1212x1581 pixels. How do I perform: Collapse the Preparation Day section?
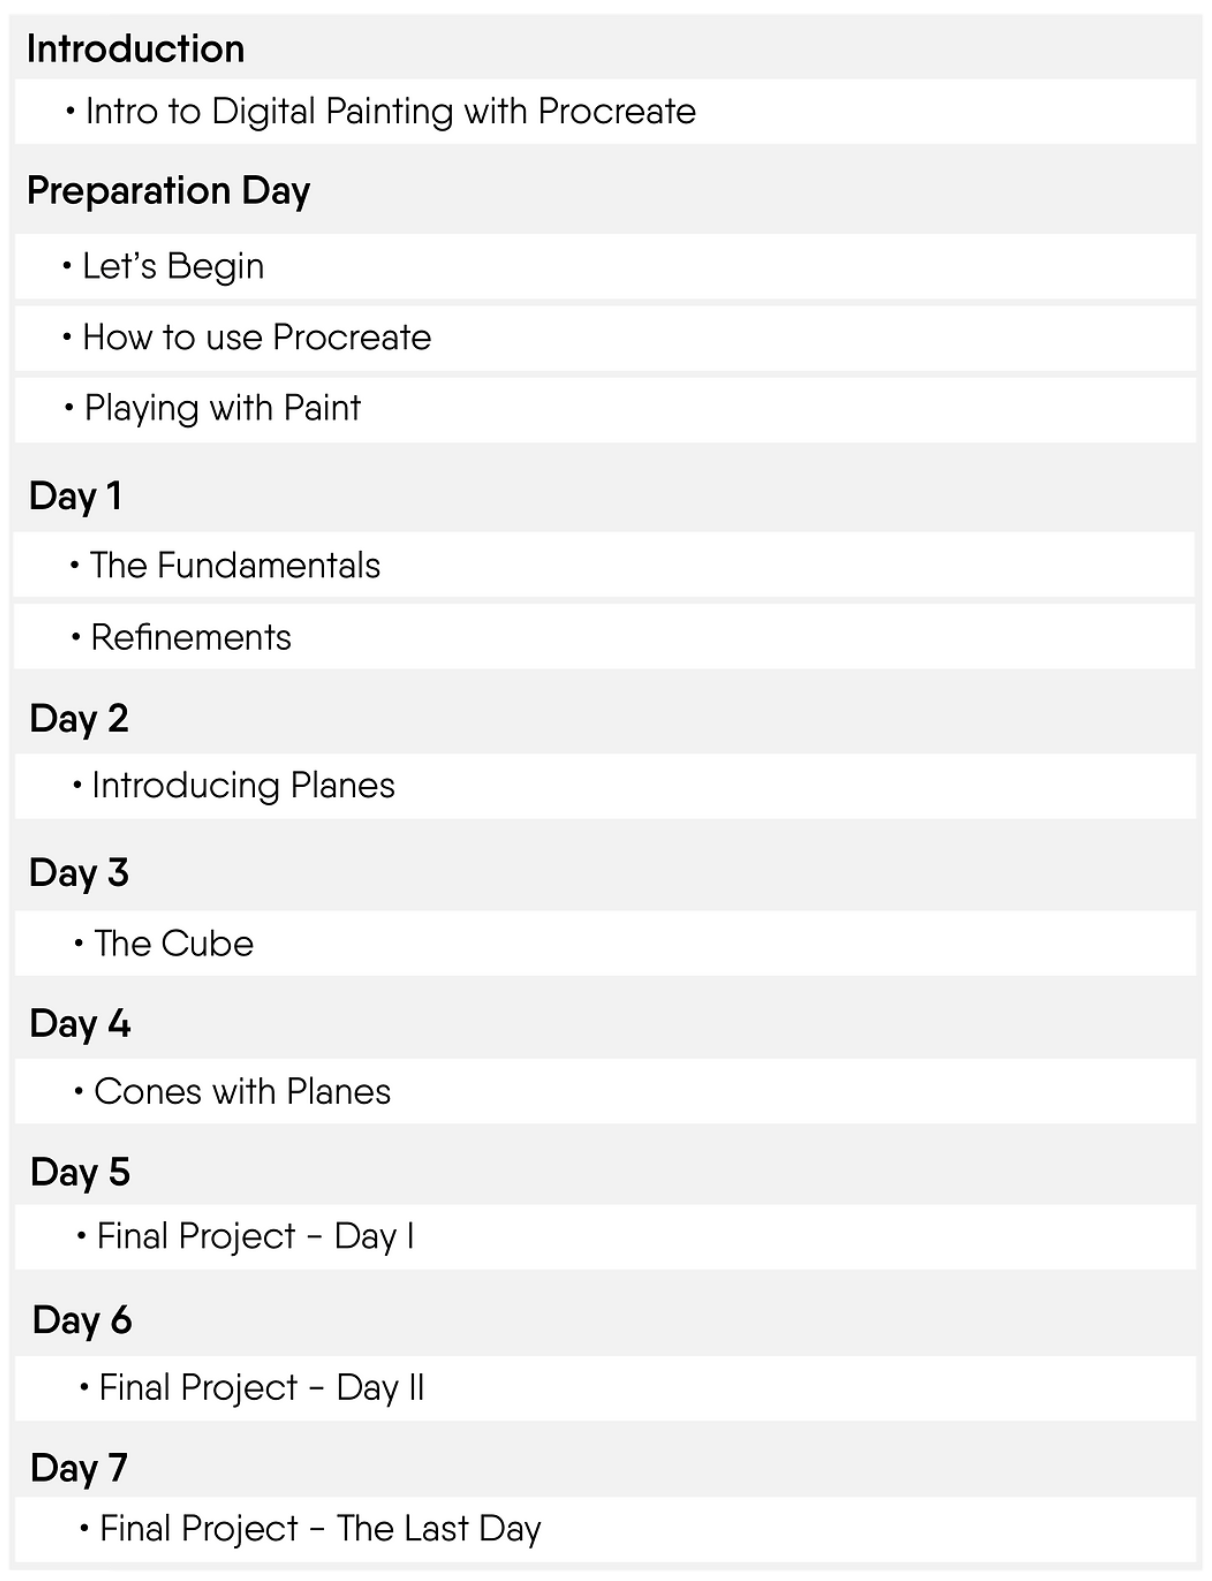click(x=169, y=191)
